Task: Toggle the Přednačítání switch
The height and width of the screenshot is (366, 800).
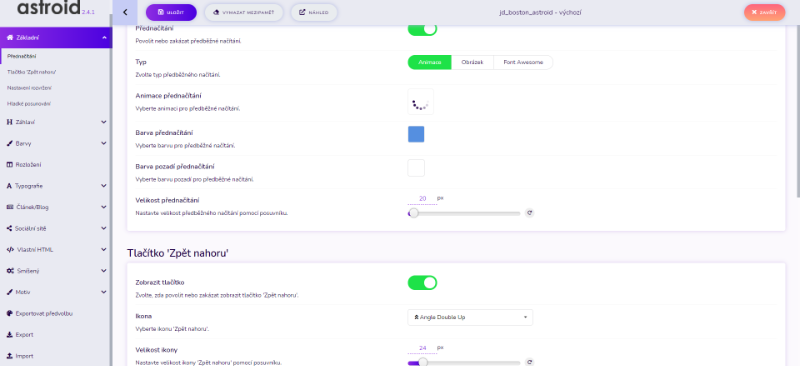Action: coord(422,29)
